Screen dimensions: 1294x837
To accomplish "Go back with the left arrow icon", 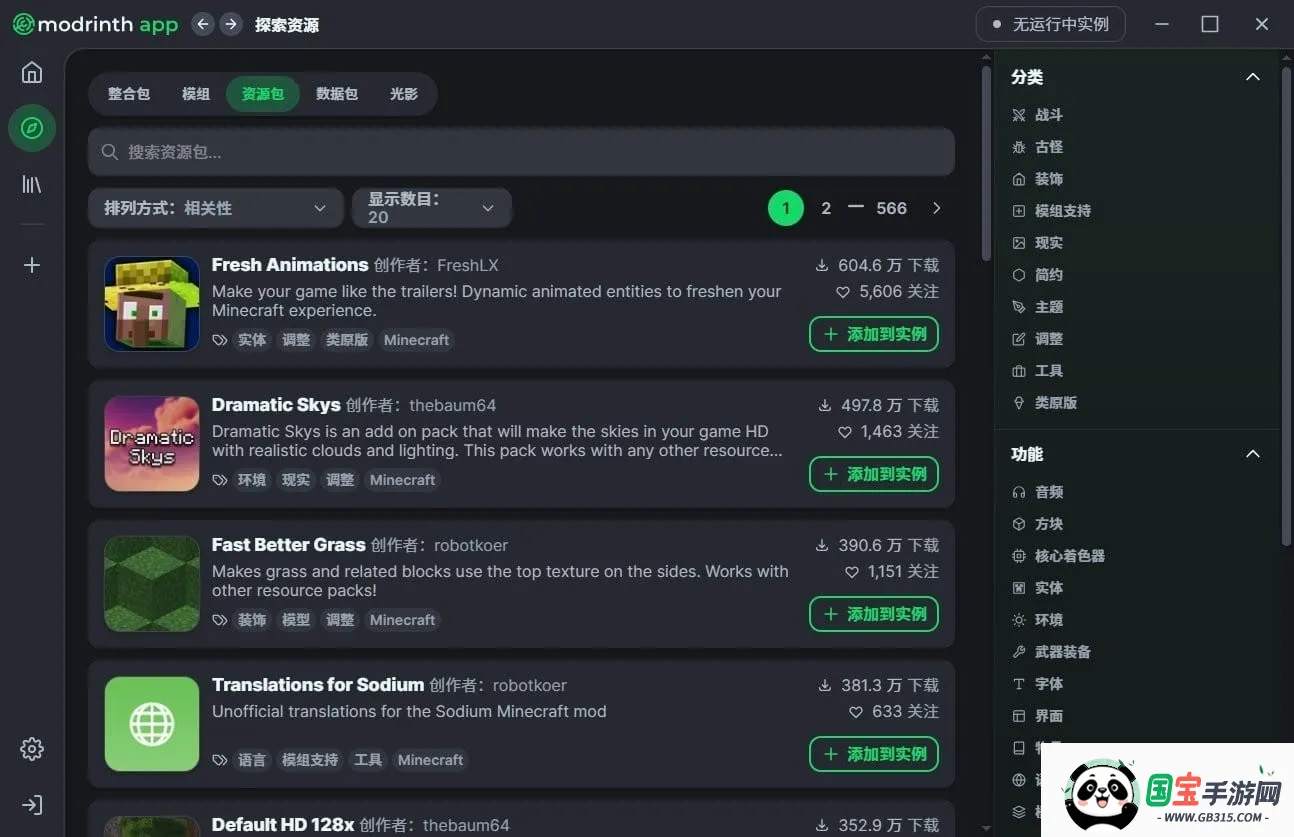I will pos(203,24).
